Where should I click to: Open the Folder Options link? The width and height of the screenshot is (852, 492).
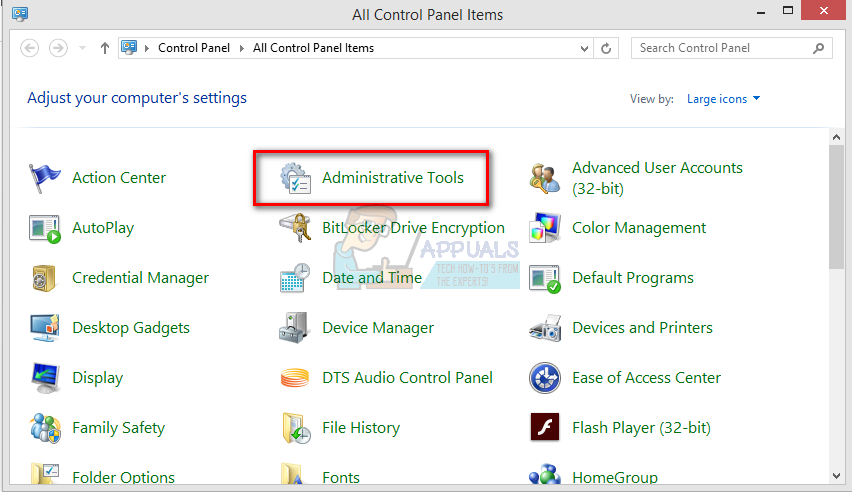click(123, 477)
